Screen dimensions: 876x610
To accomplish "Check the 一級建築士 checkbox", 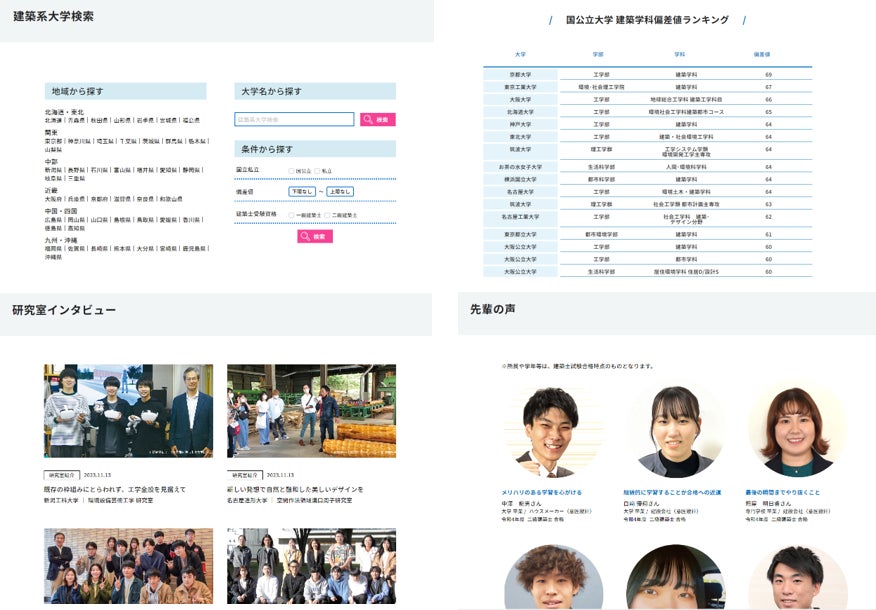I will (x=291, y=215).
